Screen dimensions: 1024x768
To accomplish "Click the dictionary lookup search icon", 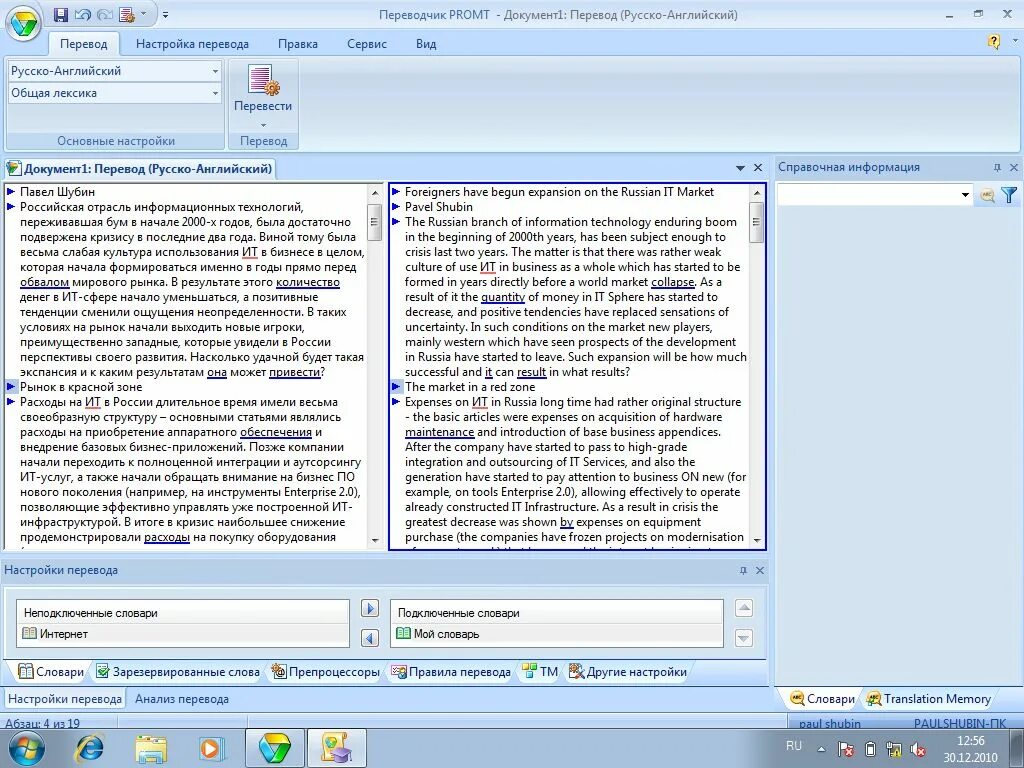I will (x=987, y=194).
